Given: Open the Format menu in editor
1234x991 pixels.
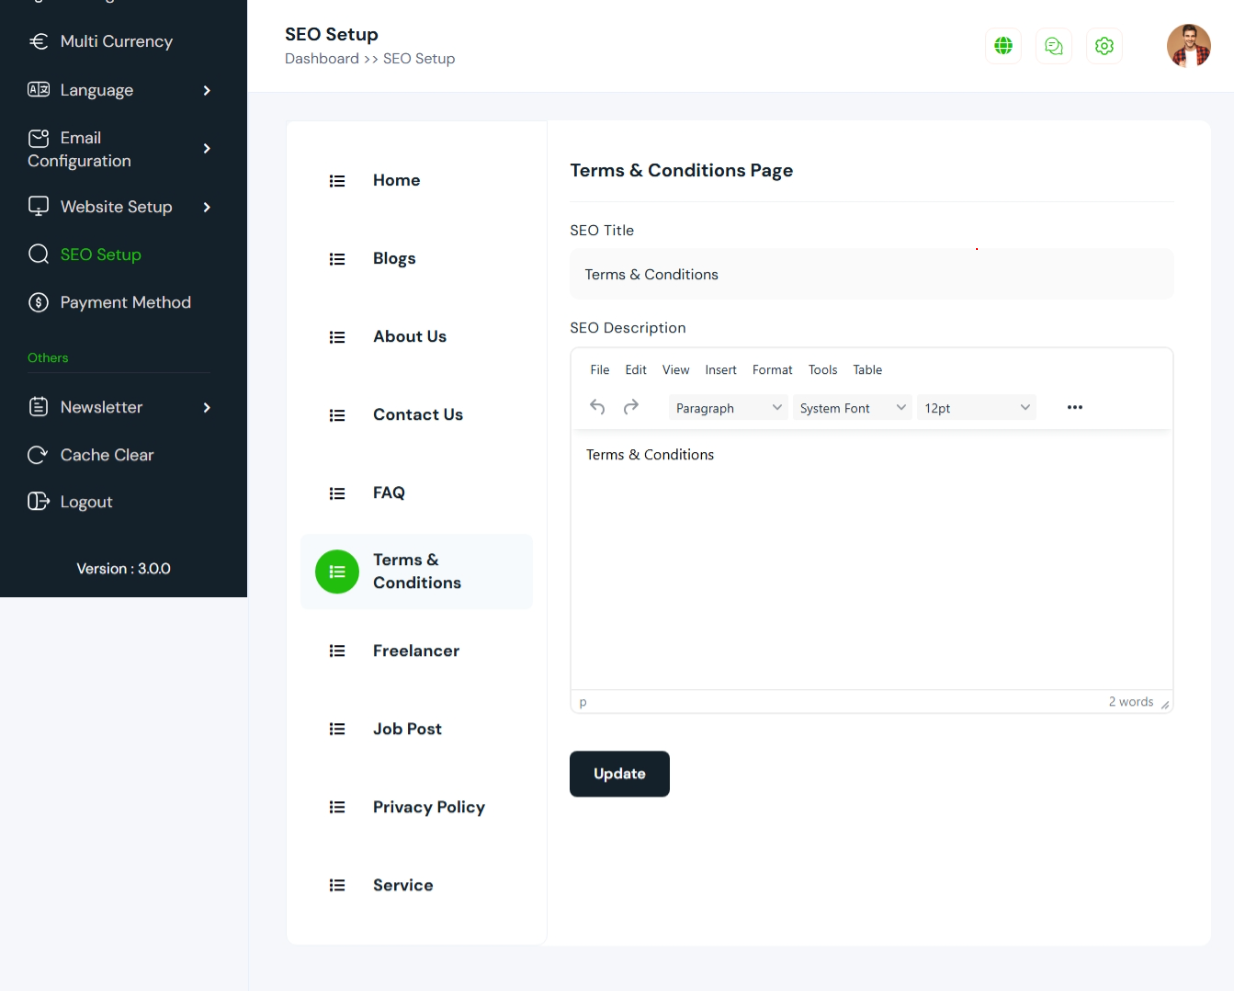Looking at the screenshot, I should (772, 370).
